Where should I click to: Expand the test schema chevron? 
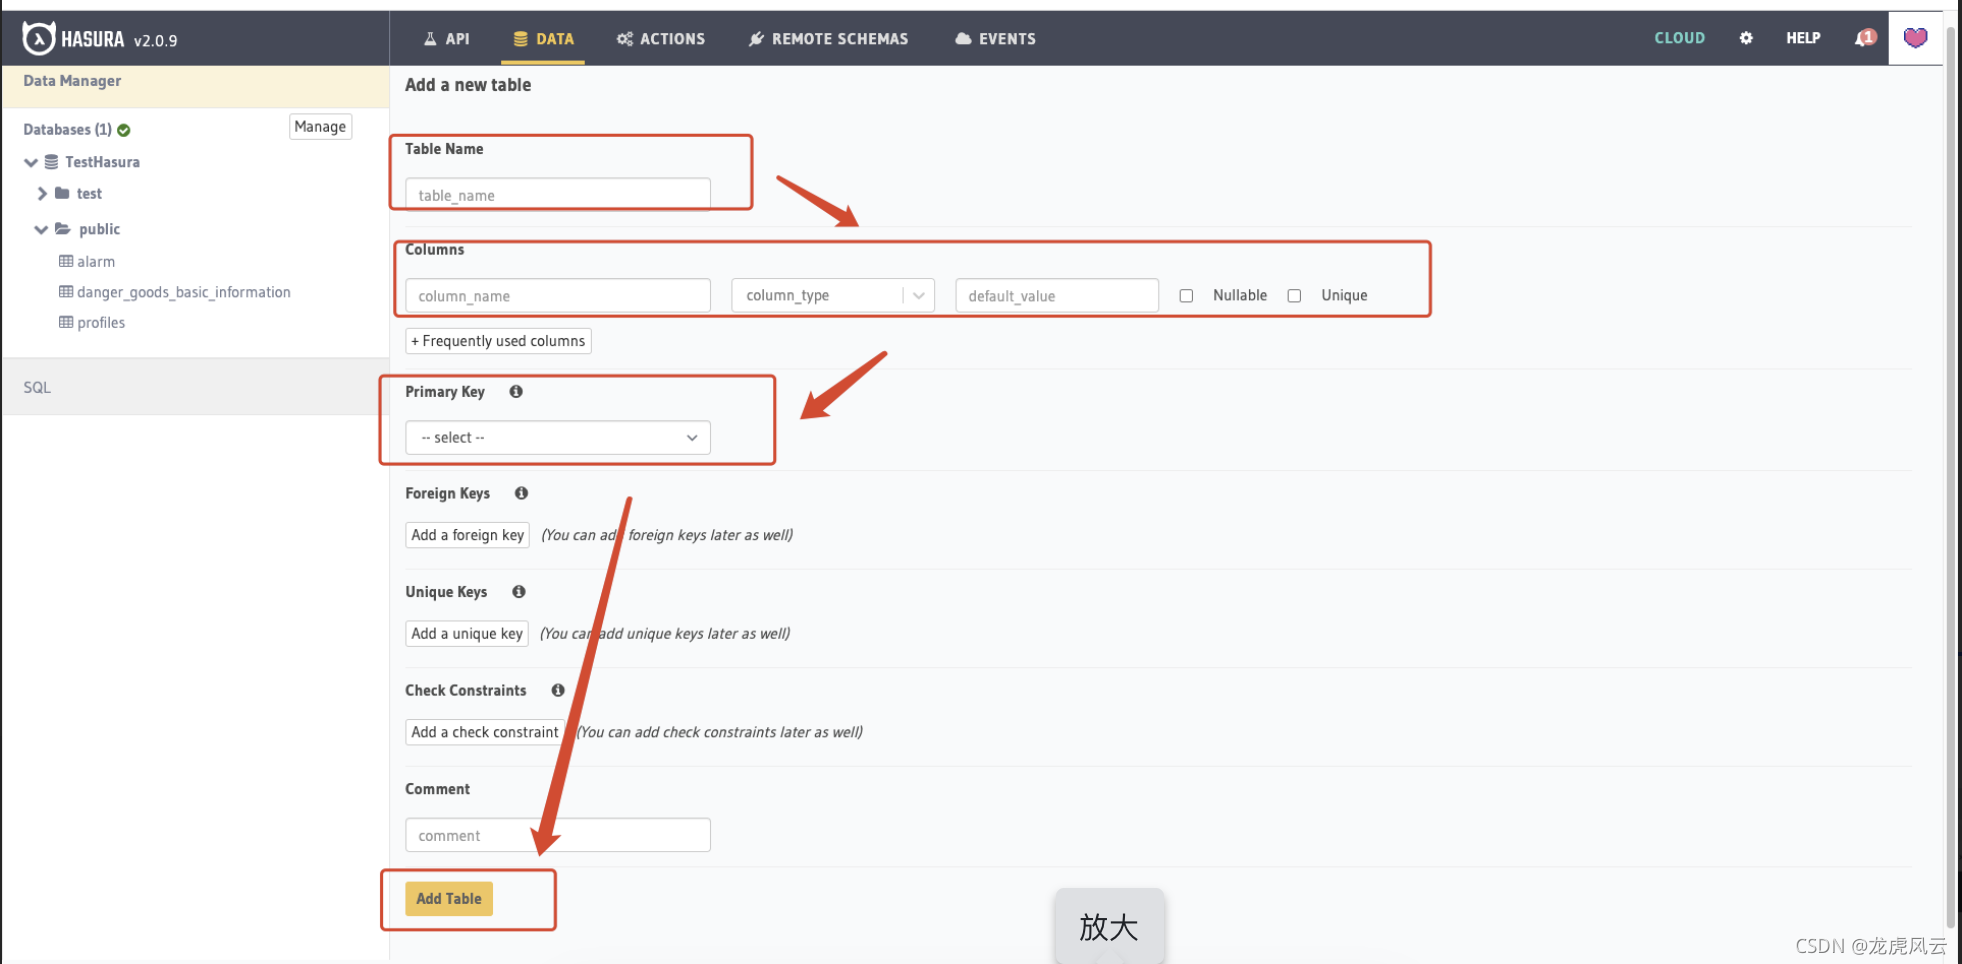point(42,193)
